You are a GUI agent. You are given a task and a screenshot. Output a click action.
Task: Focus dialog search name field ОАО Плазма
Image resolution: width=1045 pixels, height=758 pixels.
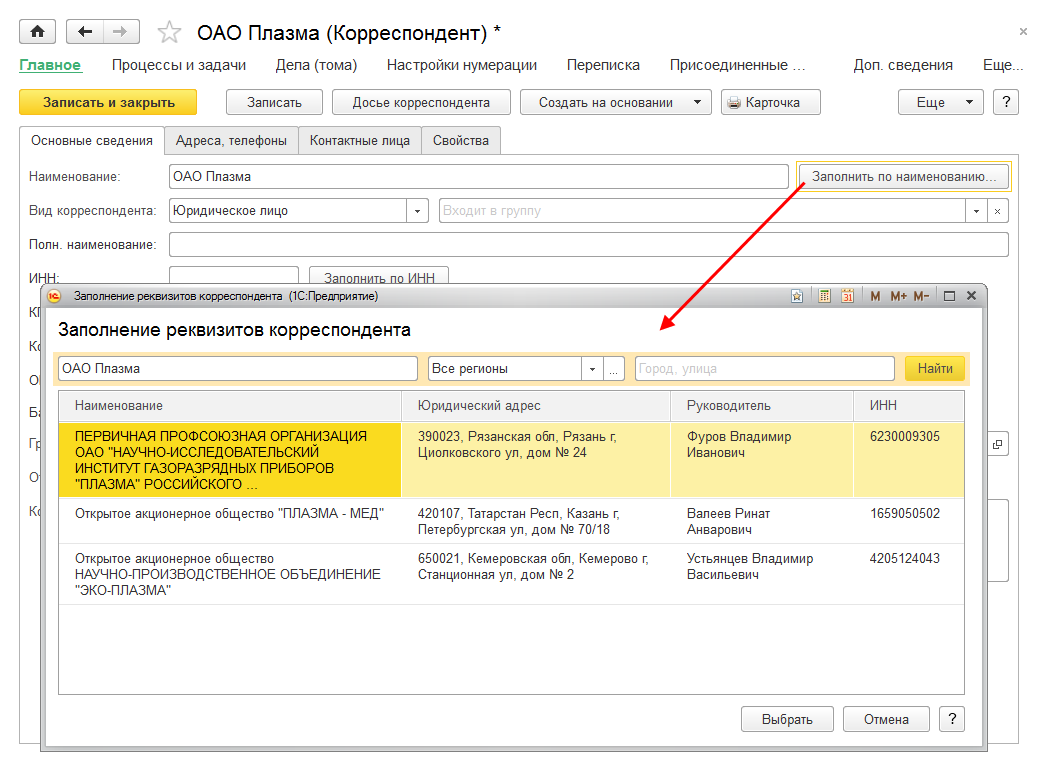pos(238,369)
